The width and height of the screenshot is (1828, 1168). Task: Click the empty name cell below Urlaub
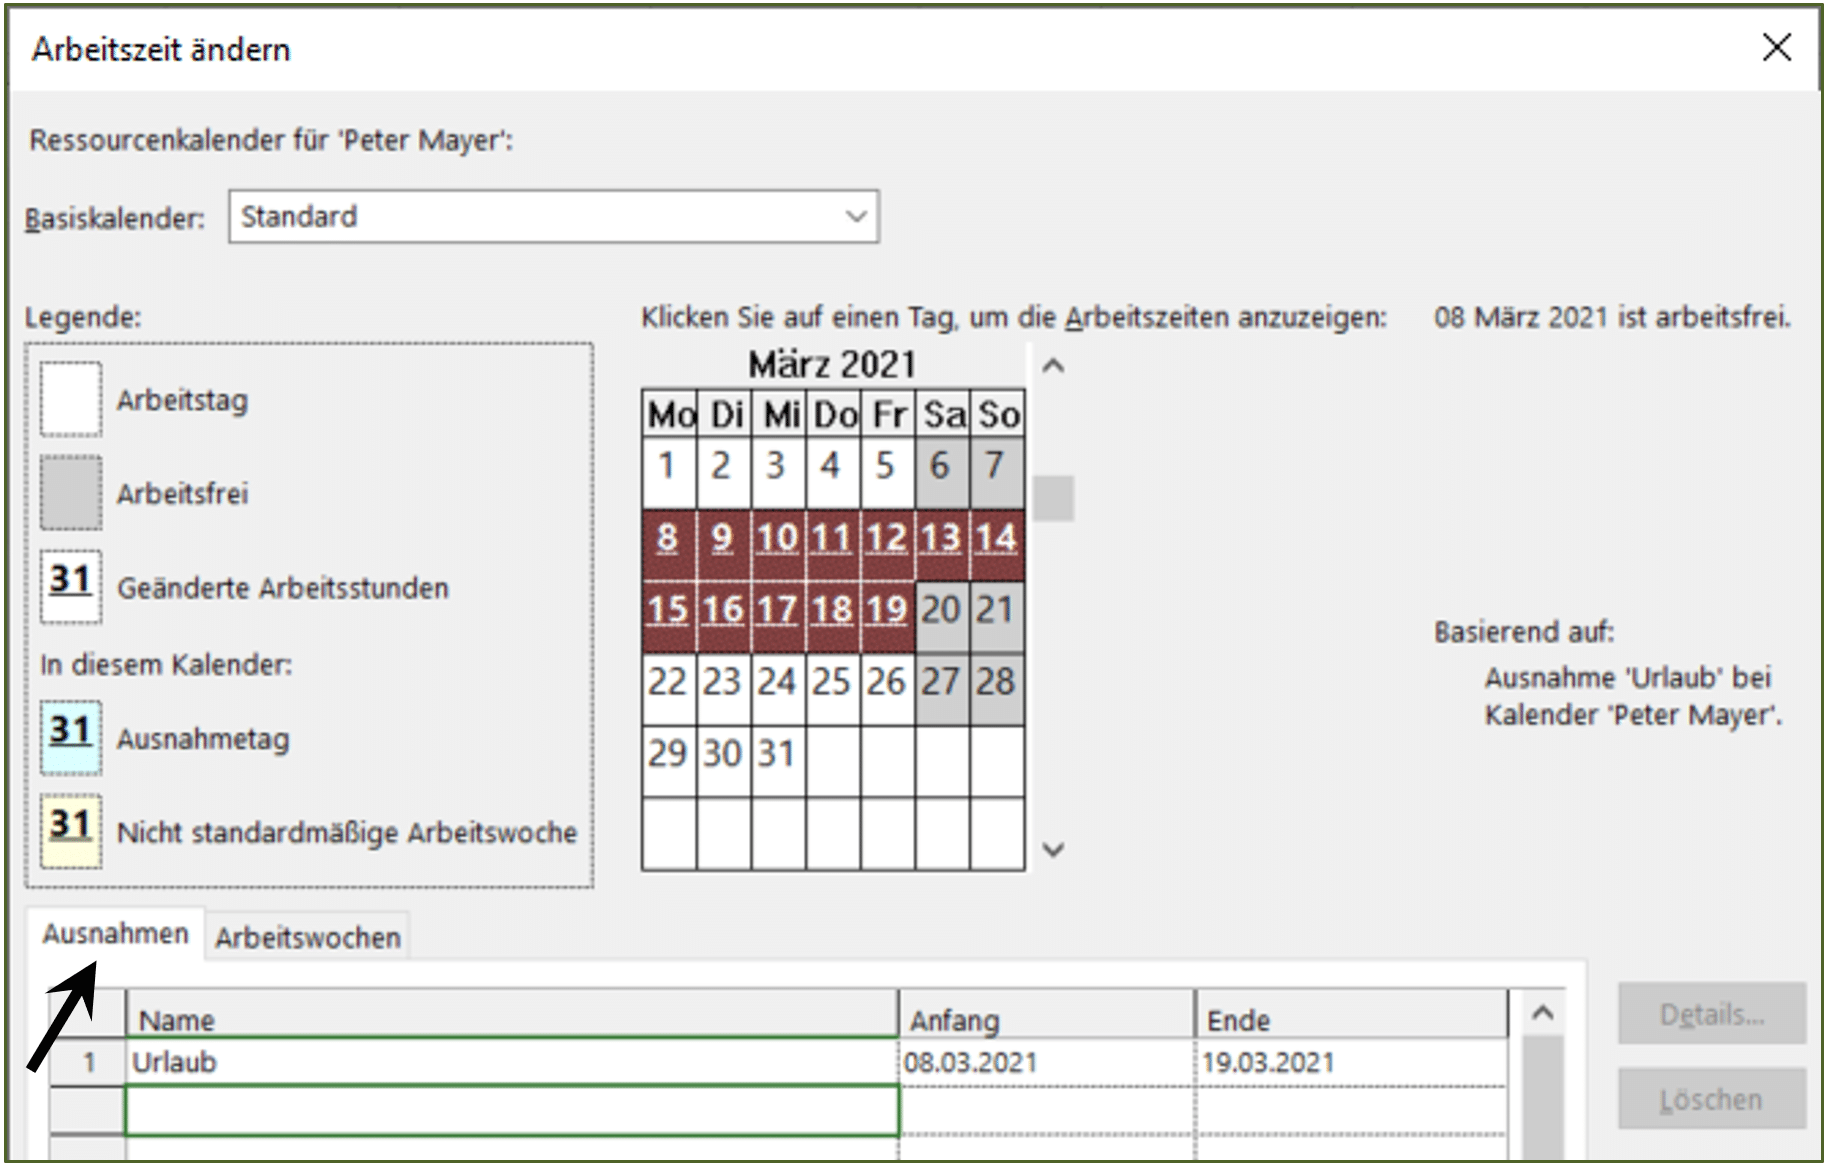coord(511,1111)
